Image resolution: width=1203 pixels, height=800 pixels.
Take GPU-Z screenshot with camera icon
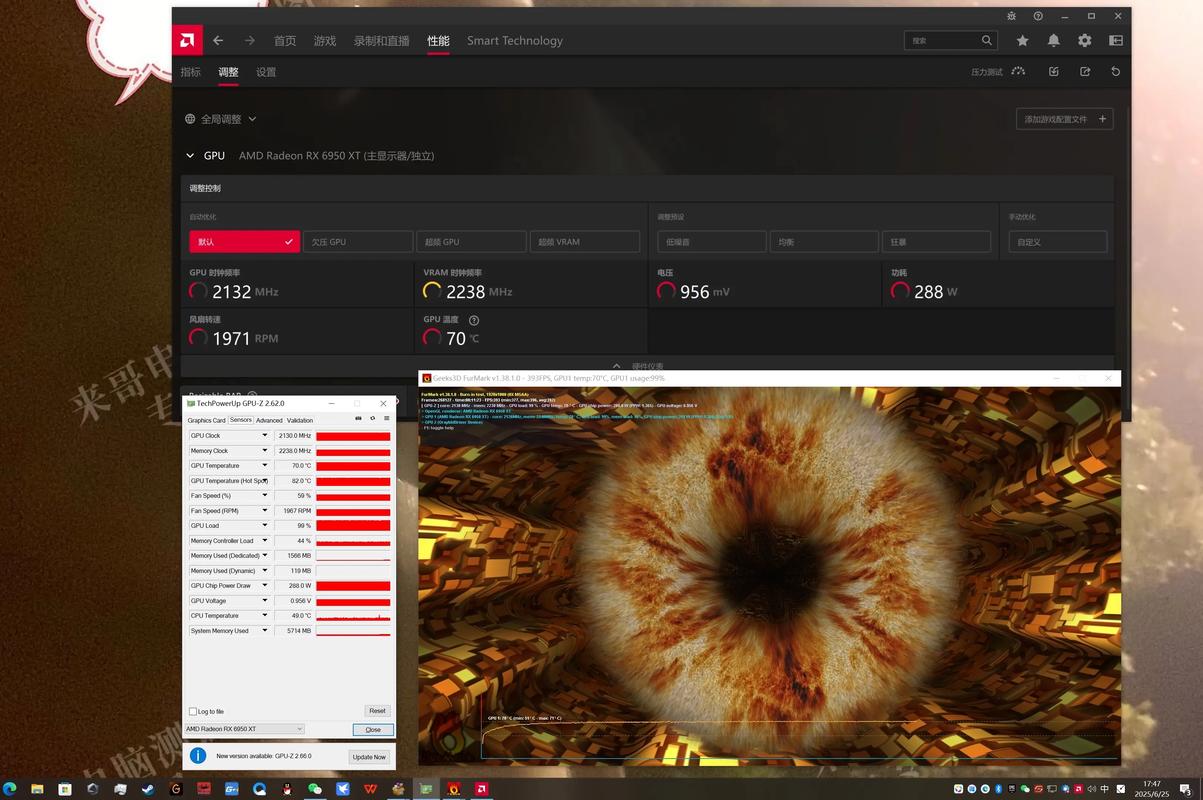(358, 418)
